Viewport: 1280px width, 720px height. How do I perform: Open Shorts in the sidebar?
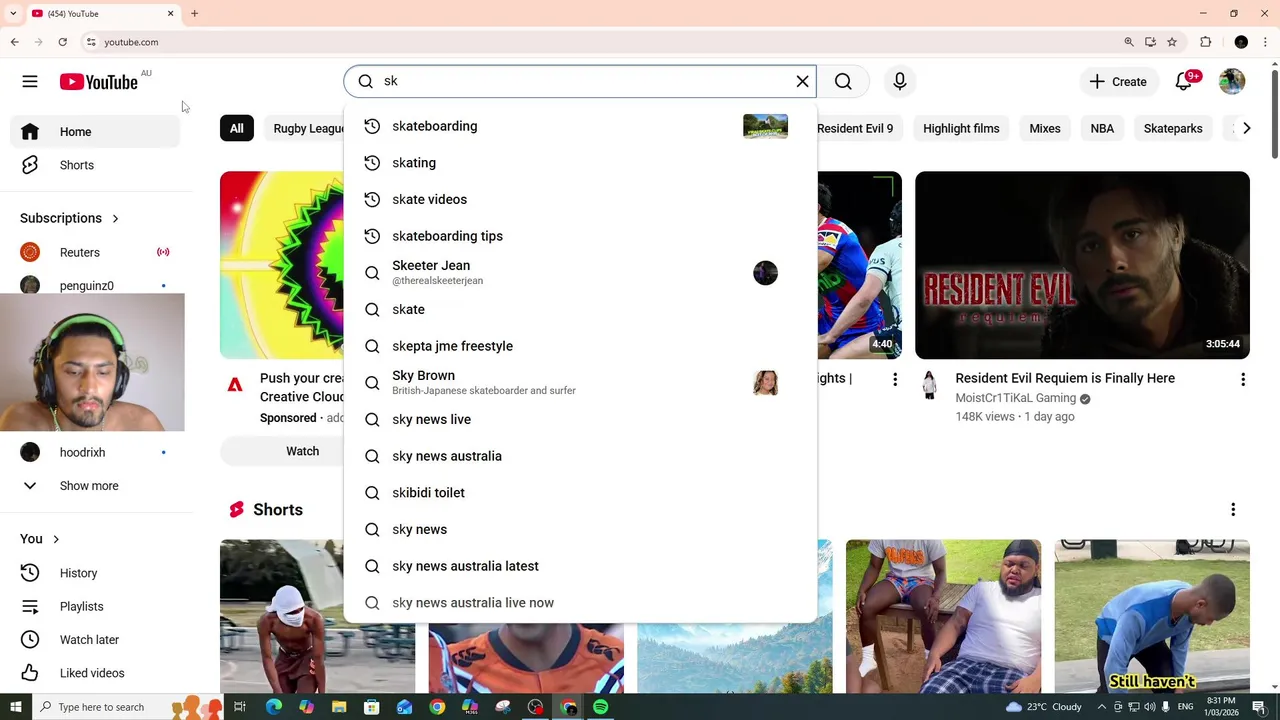tap(96, 165)
